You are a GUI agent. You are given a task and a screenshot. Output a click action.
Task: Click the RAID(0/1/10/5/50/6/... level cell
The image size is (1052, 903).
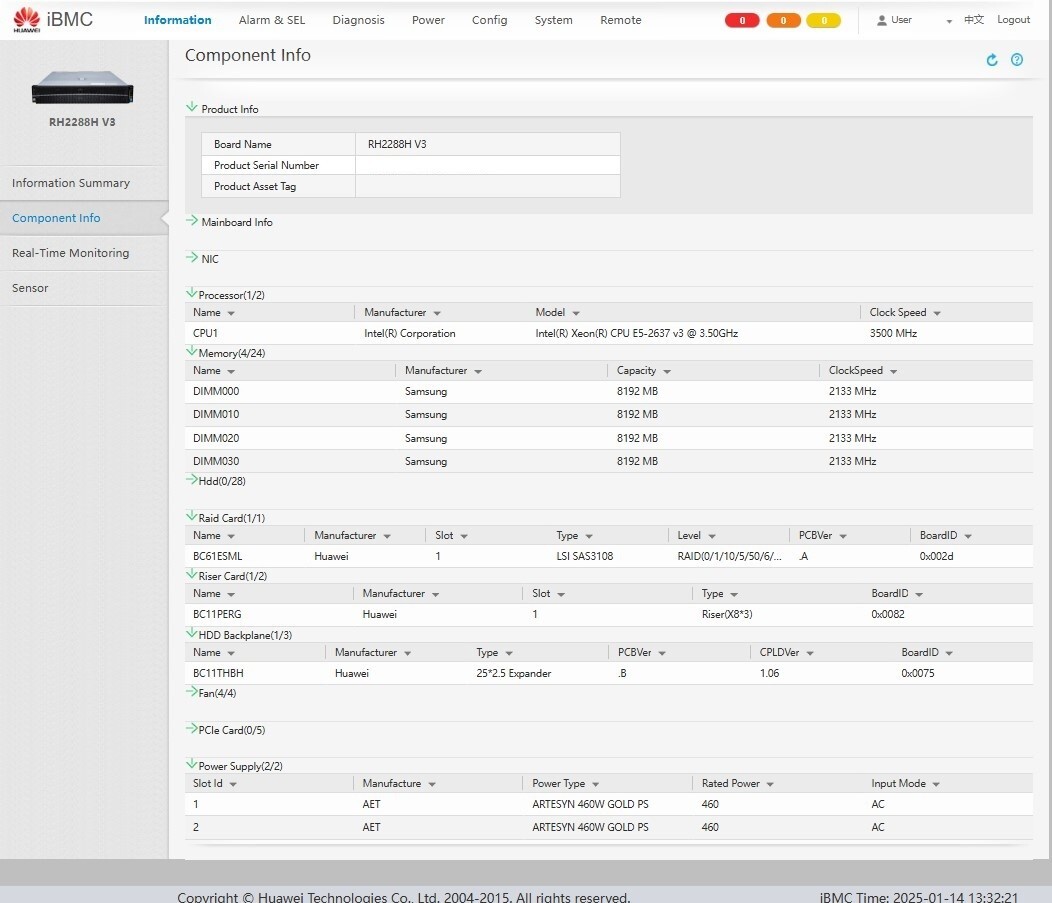(729, 556)
